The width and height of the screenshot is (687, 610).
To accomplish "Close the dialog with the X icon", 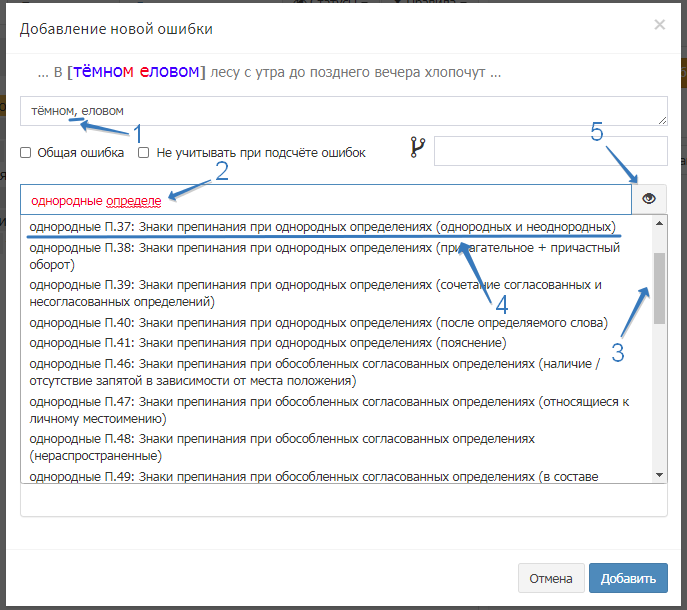I will point(659,25).
